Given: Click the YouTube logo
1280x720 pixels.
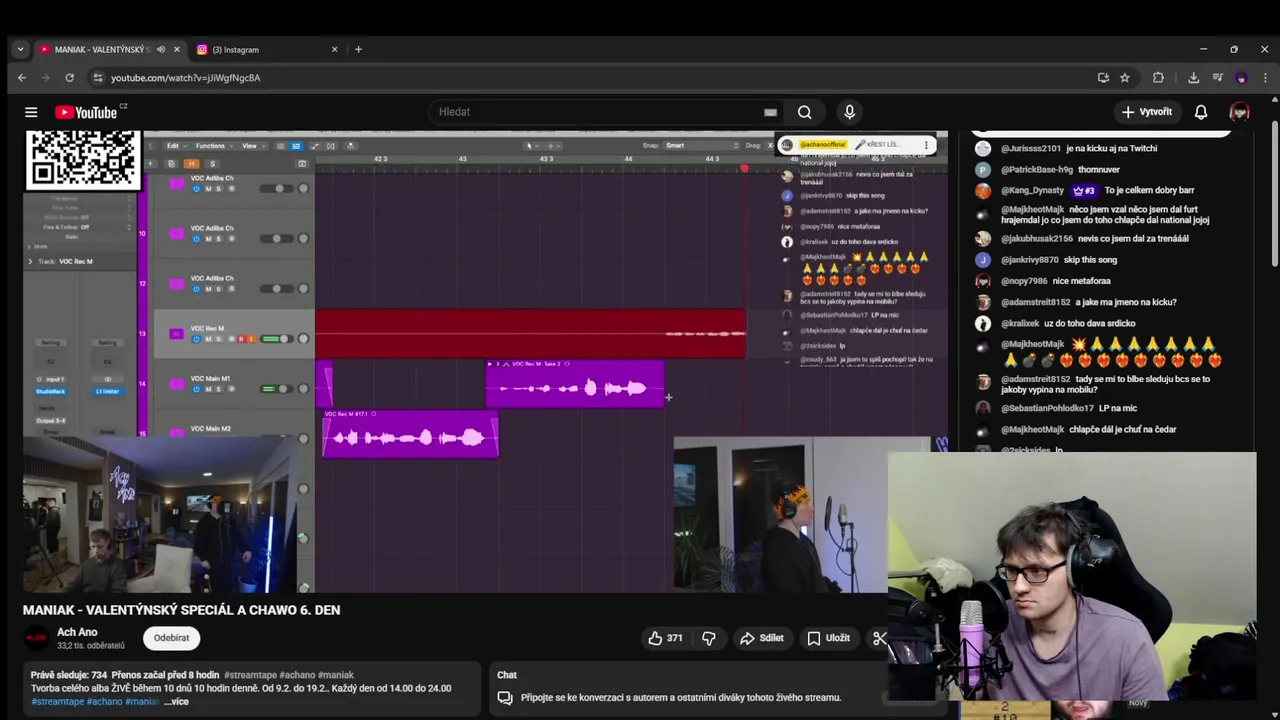Looking at the screenshot, I should click(86, 112).
